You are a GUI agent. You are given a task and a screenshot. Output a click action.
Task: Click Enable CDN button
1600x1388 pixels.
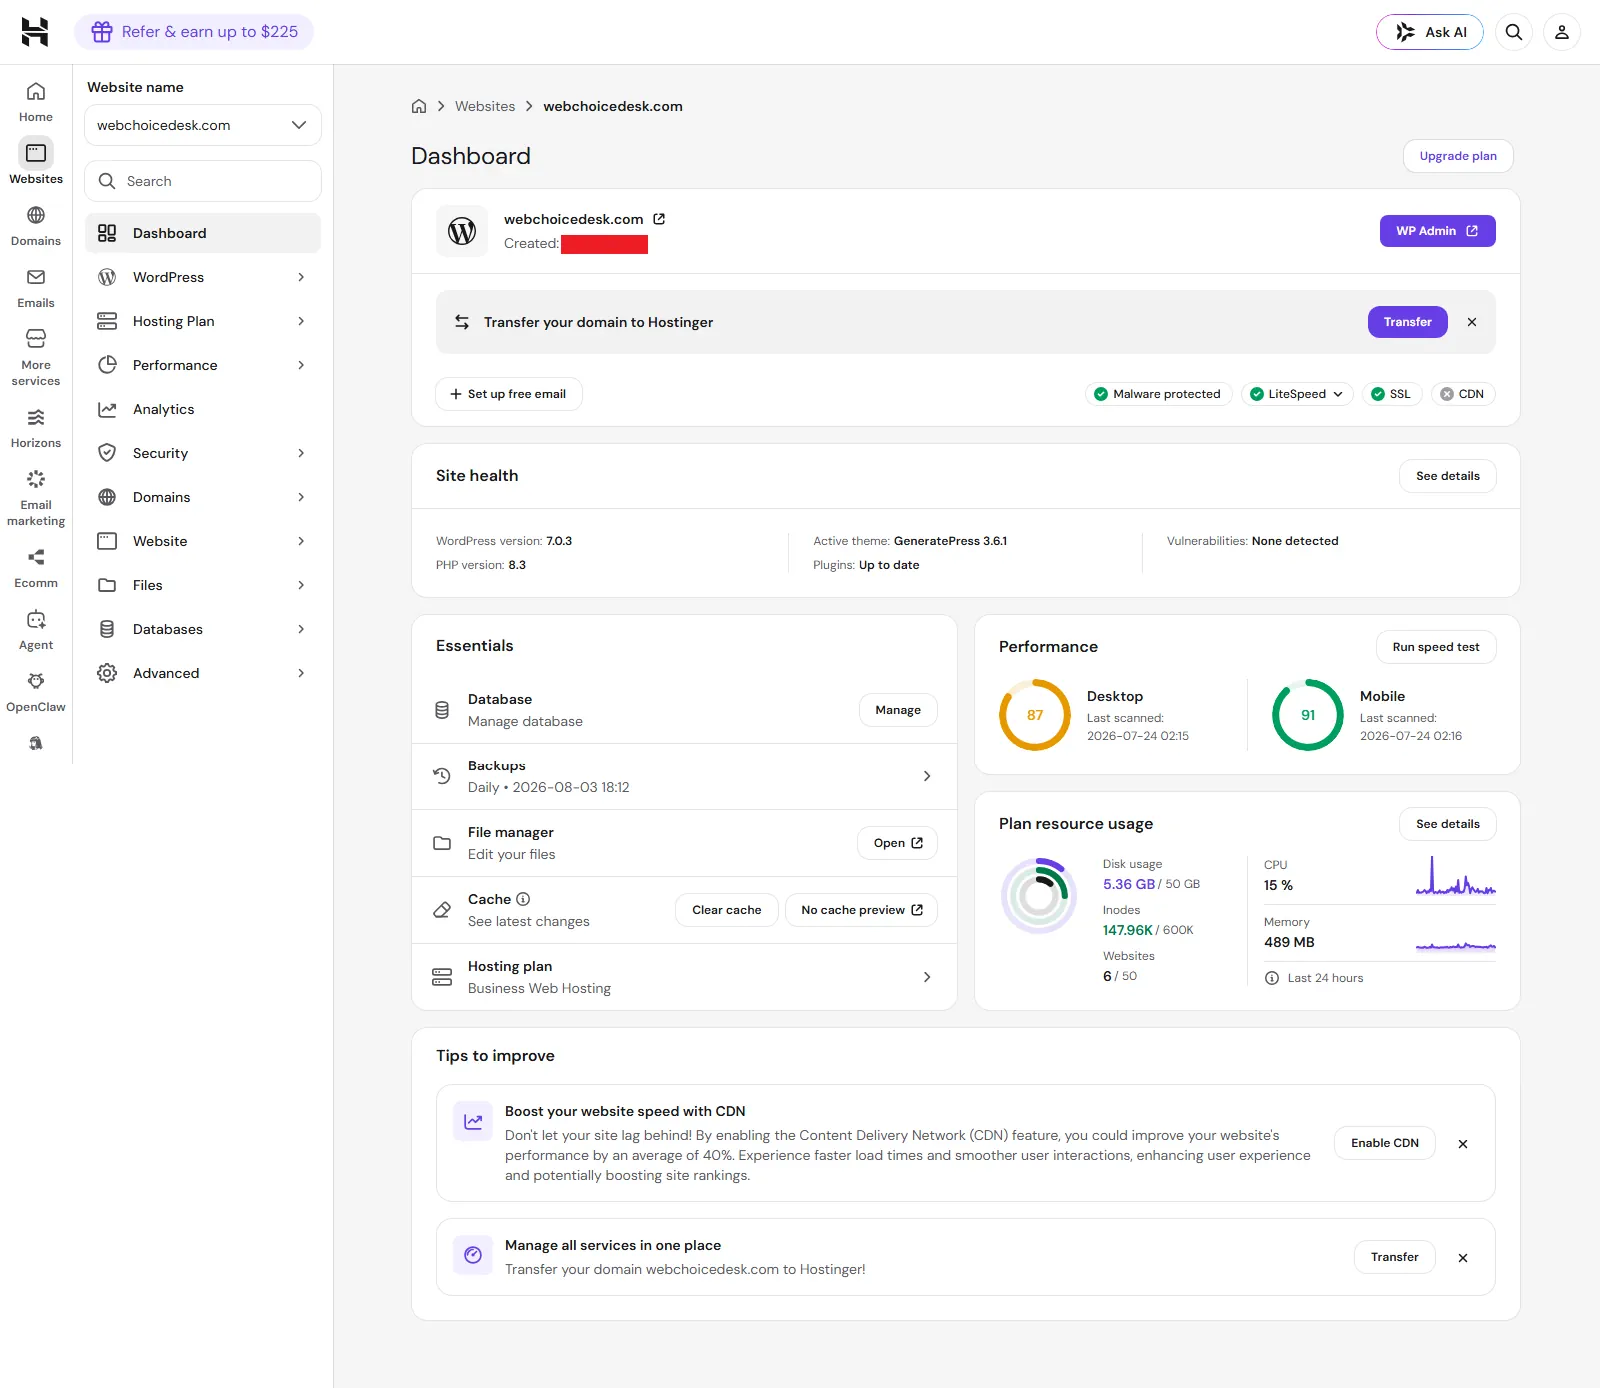click(x=1385, y=1143)
